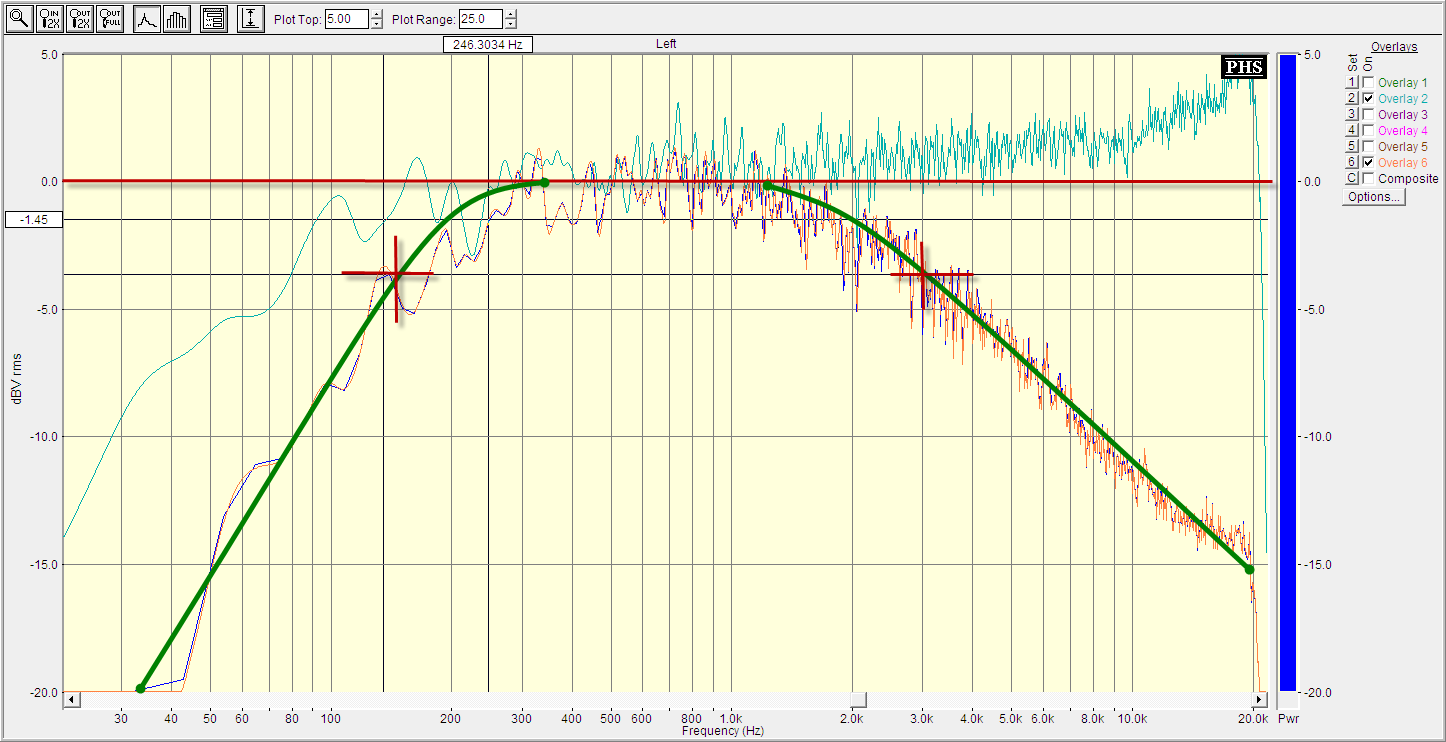Uncheck the Overlay 6 checkbox
The height and width of the screenshot is (742, 1446).
(1368, 163)
